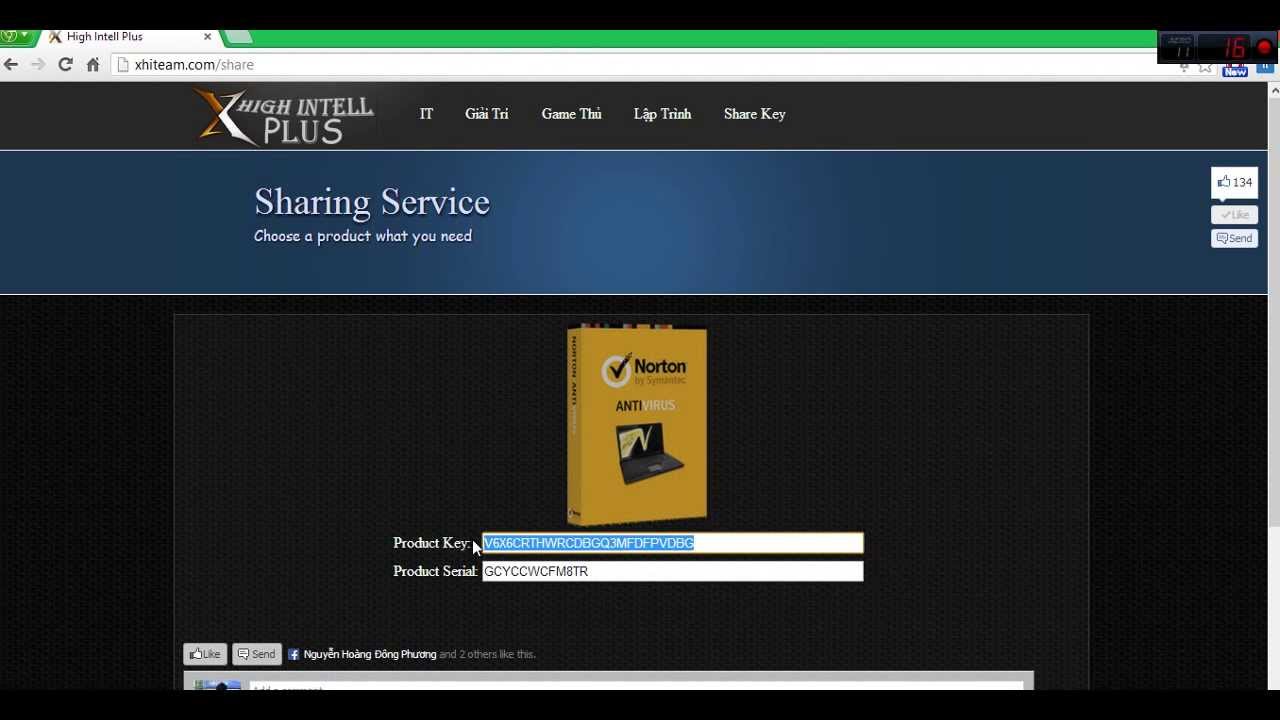
Task: Click the Facebook icon beside the name
Action: (x=294, y=654)
